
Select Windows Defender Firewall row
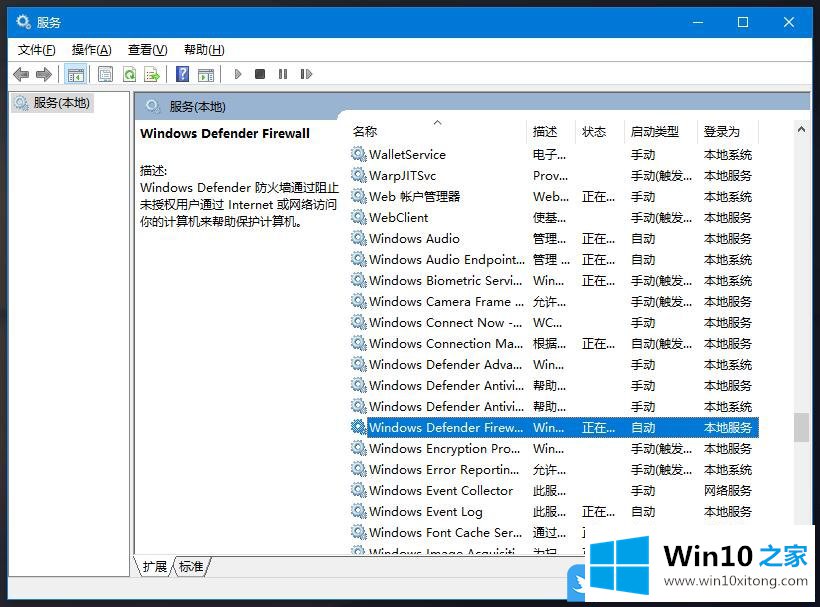point(554,427)
